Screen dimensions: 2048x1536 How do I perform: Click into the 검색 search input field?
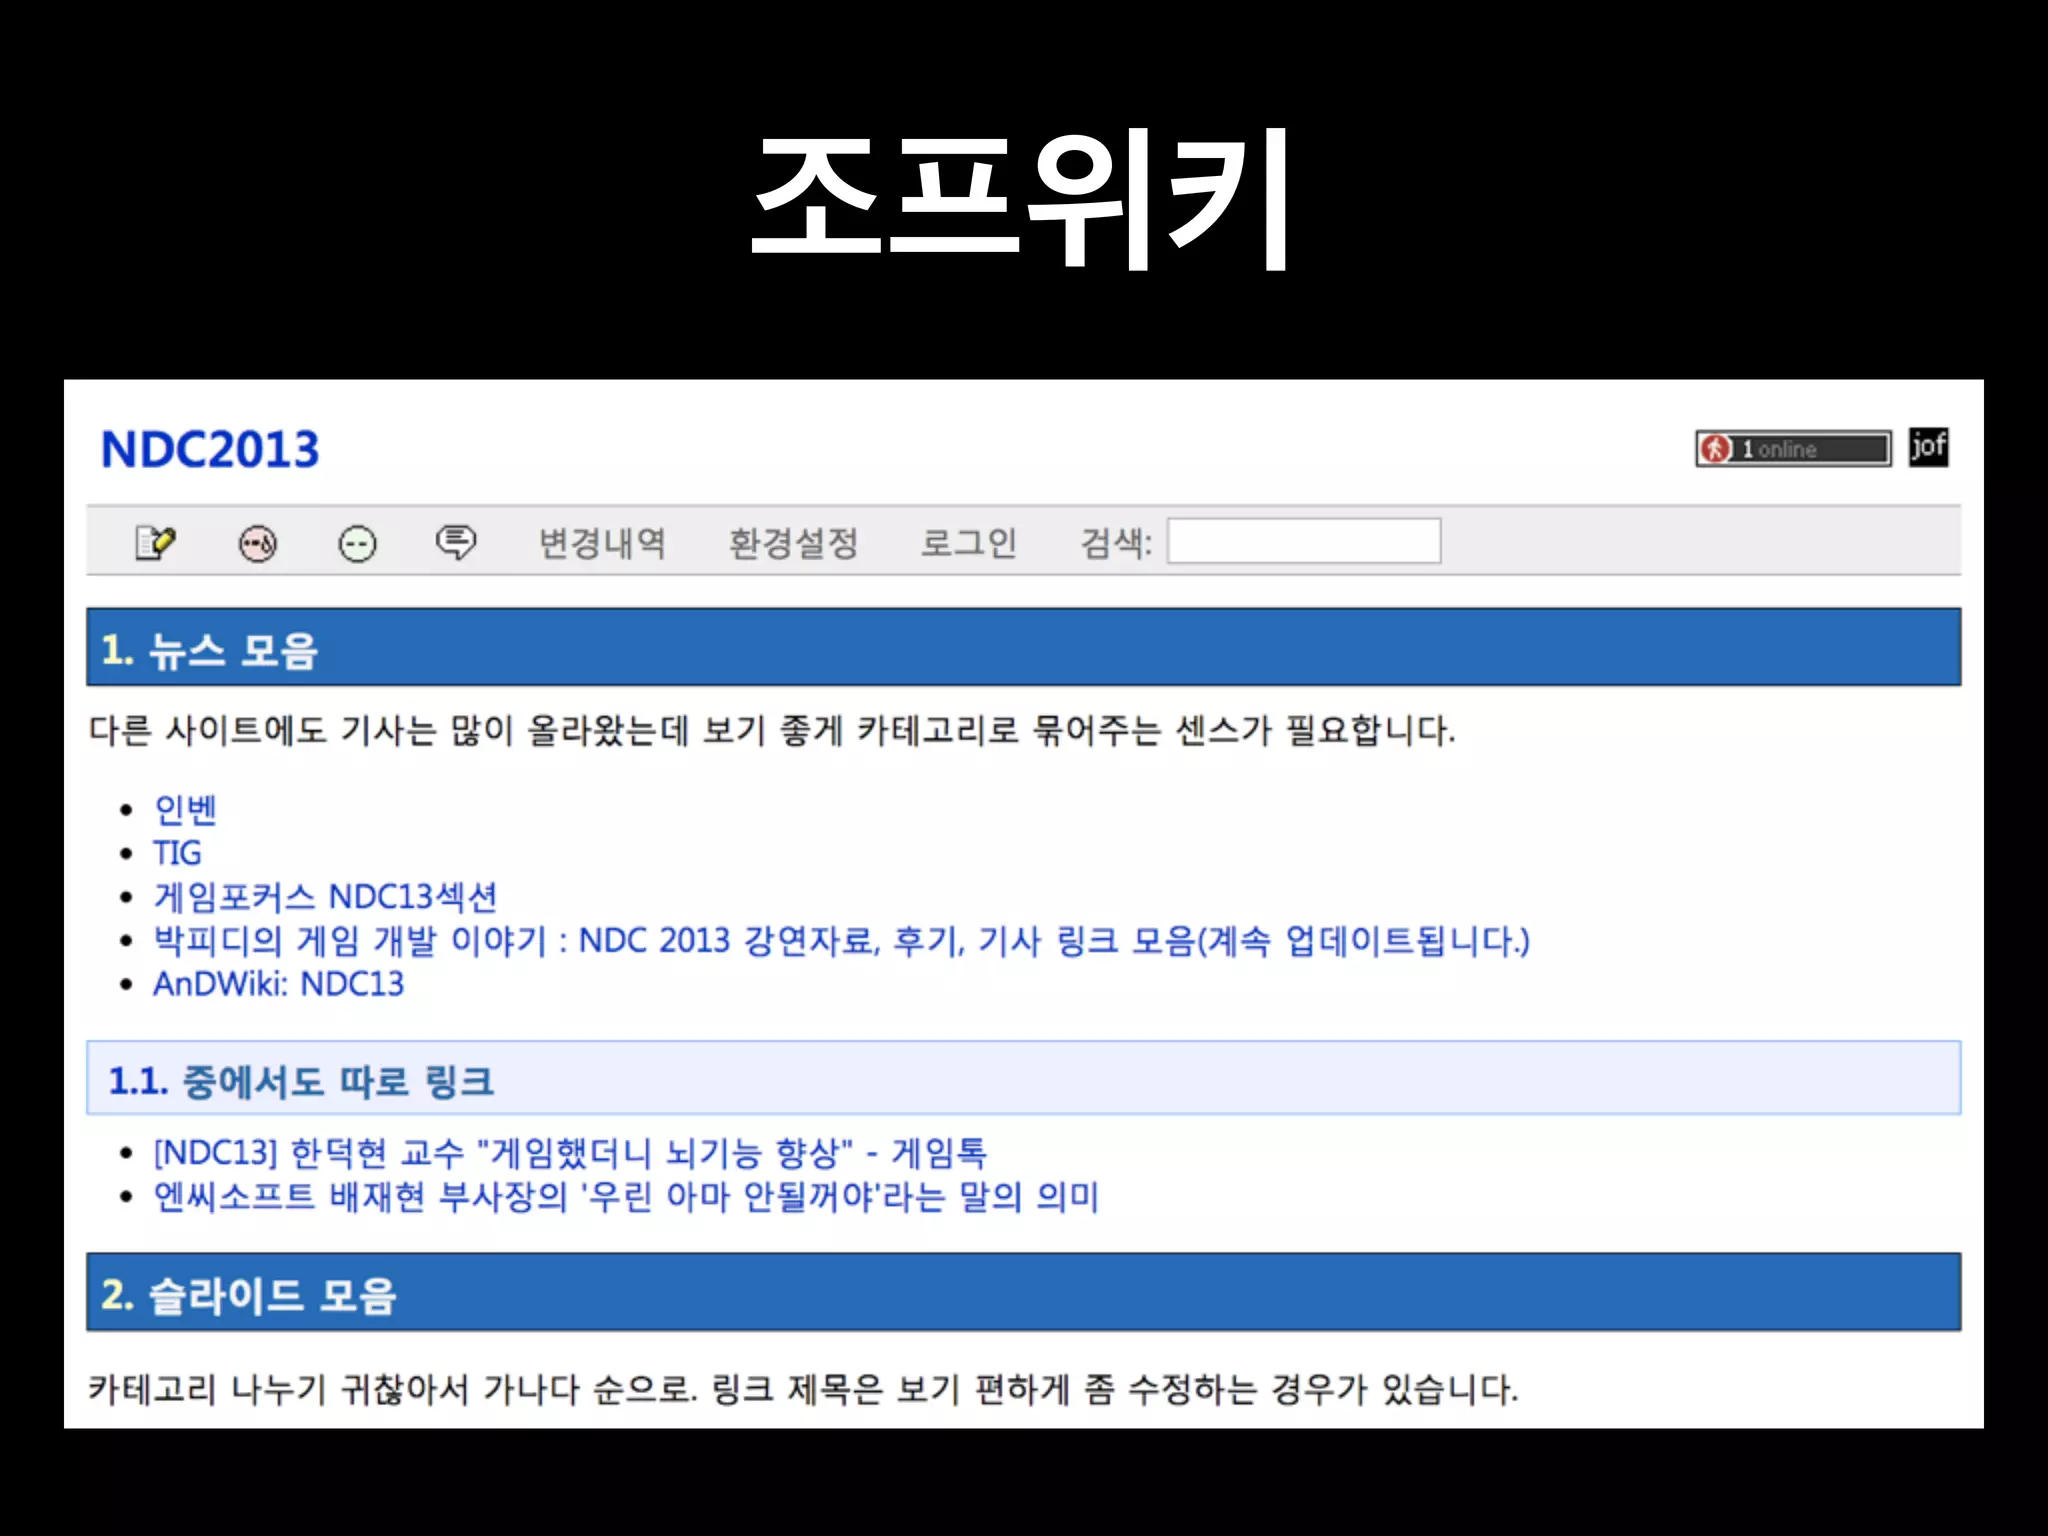click(1304, 541)
